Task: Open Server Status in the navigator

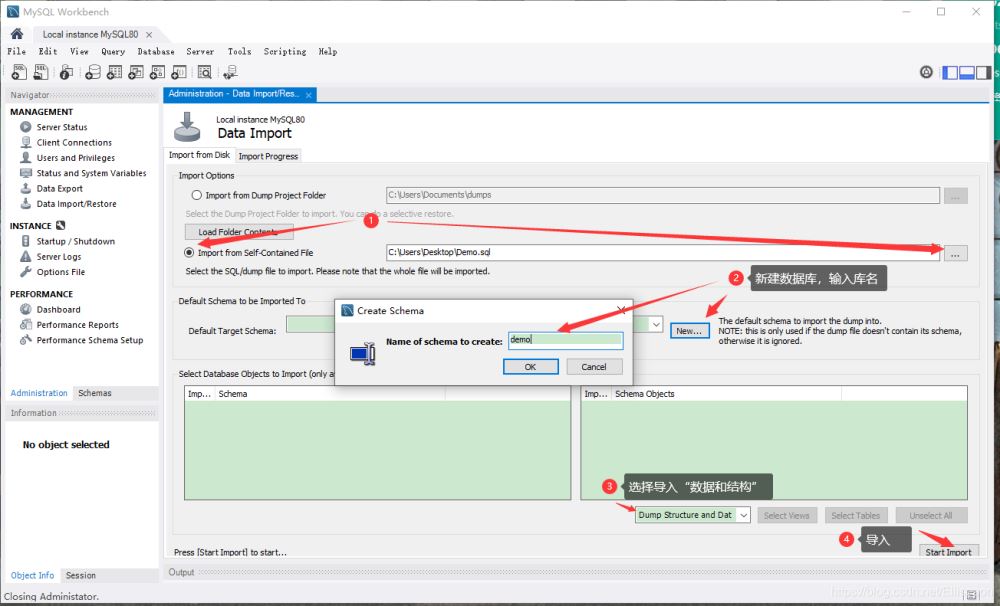Action: 61,127
